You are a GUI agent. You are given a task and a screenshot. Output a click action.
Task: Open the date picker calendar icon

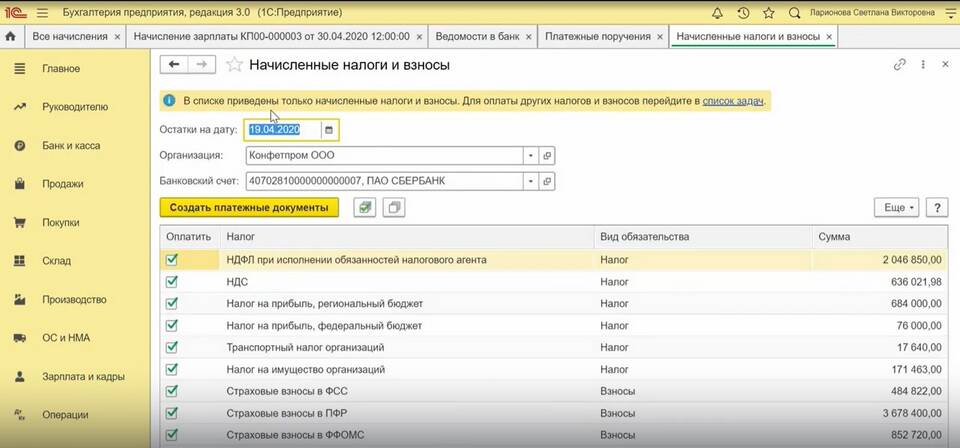tap(329, 130)
